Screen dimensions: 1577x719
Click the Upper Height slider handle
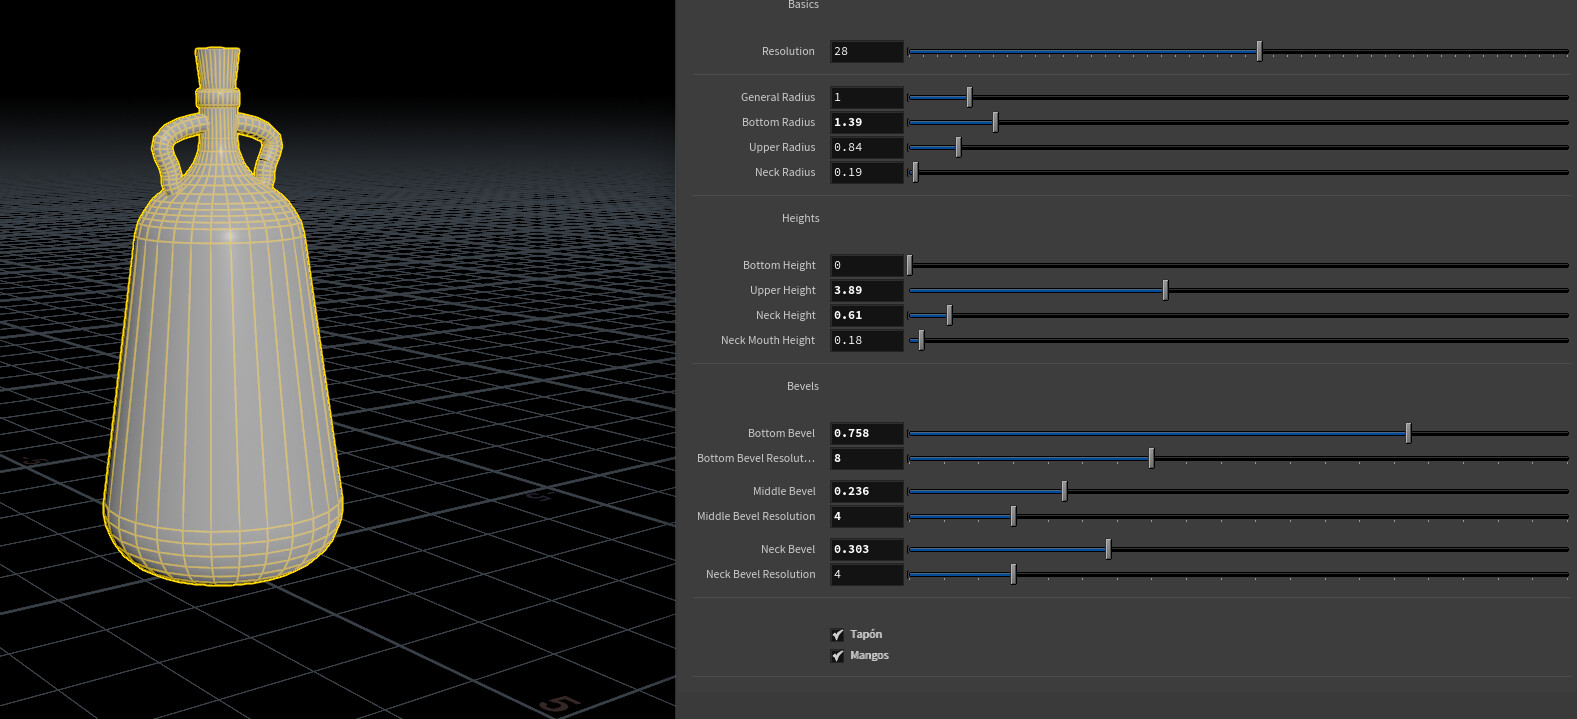click(x=1165, y=290)
